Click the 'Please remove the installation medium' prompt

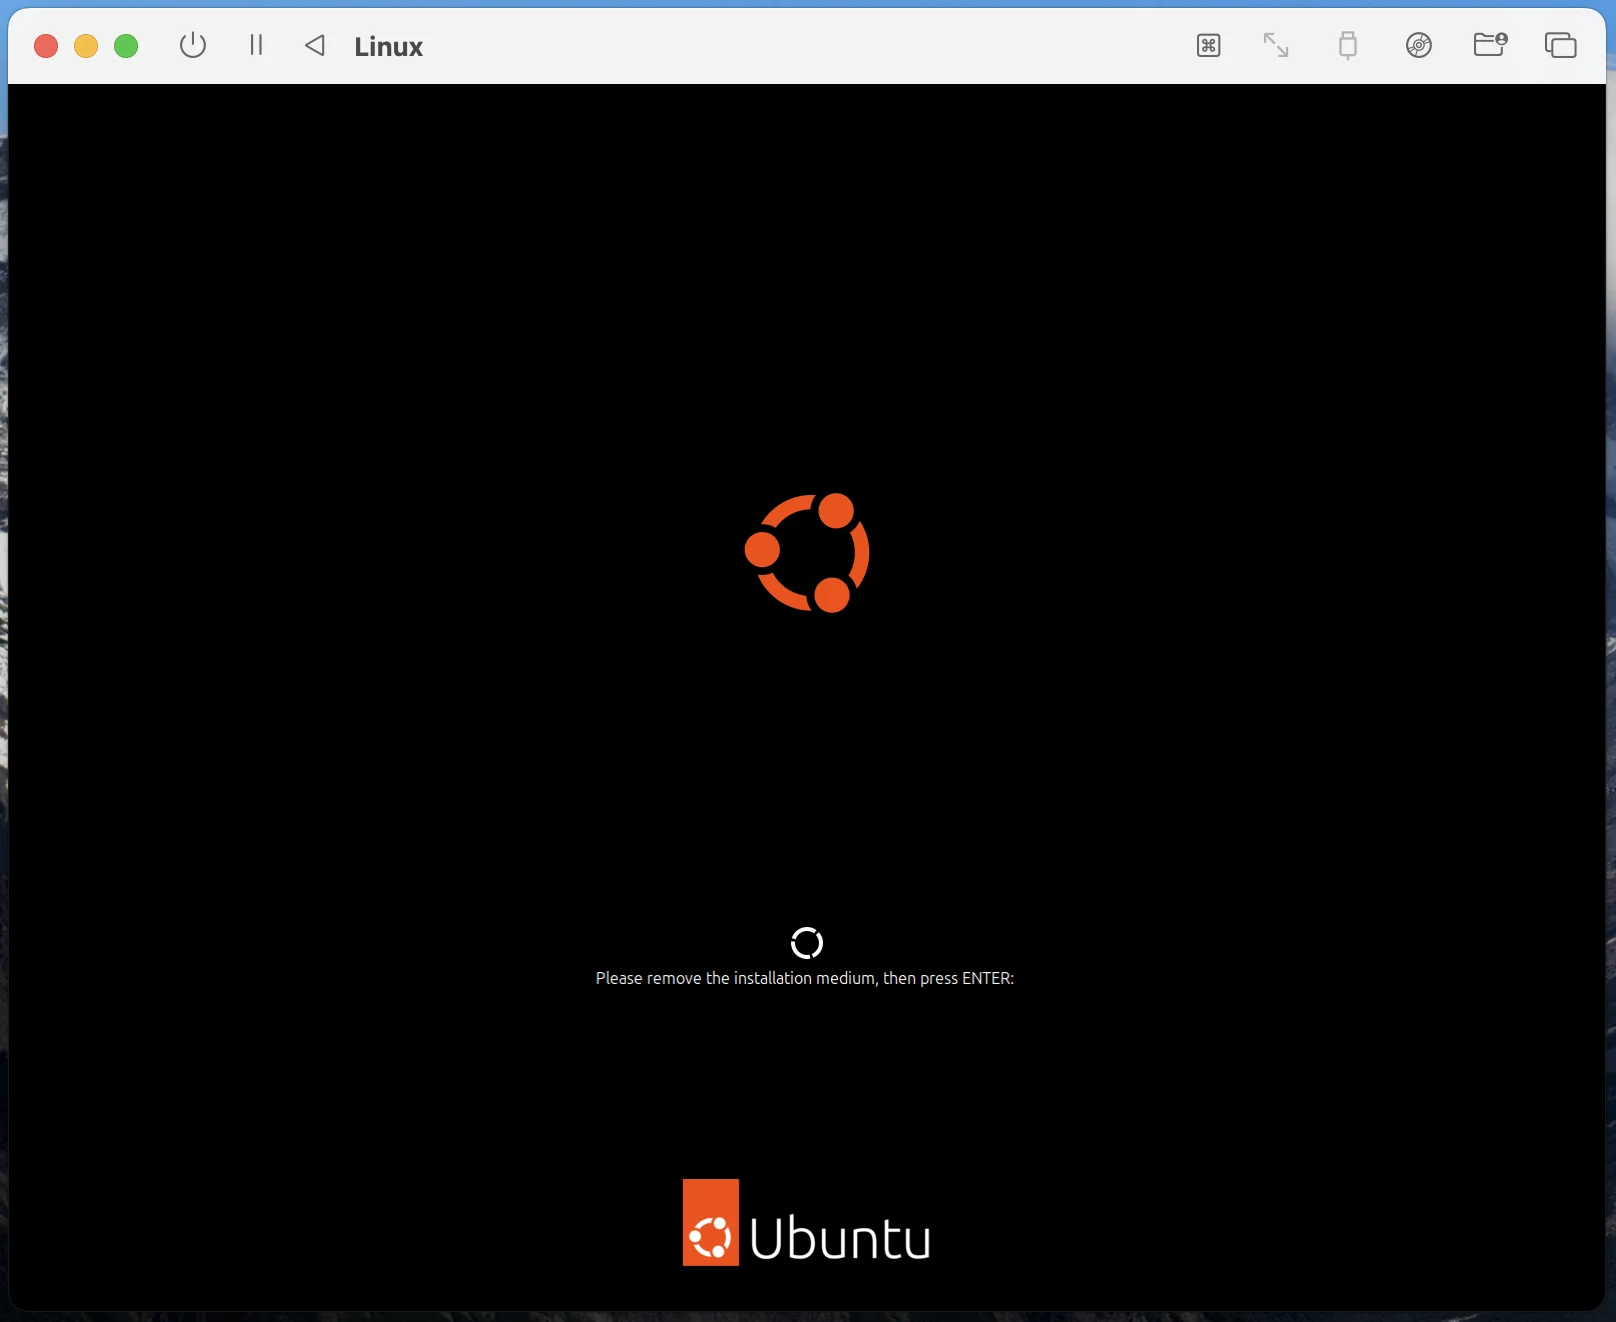click(x=805, y=978)
